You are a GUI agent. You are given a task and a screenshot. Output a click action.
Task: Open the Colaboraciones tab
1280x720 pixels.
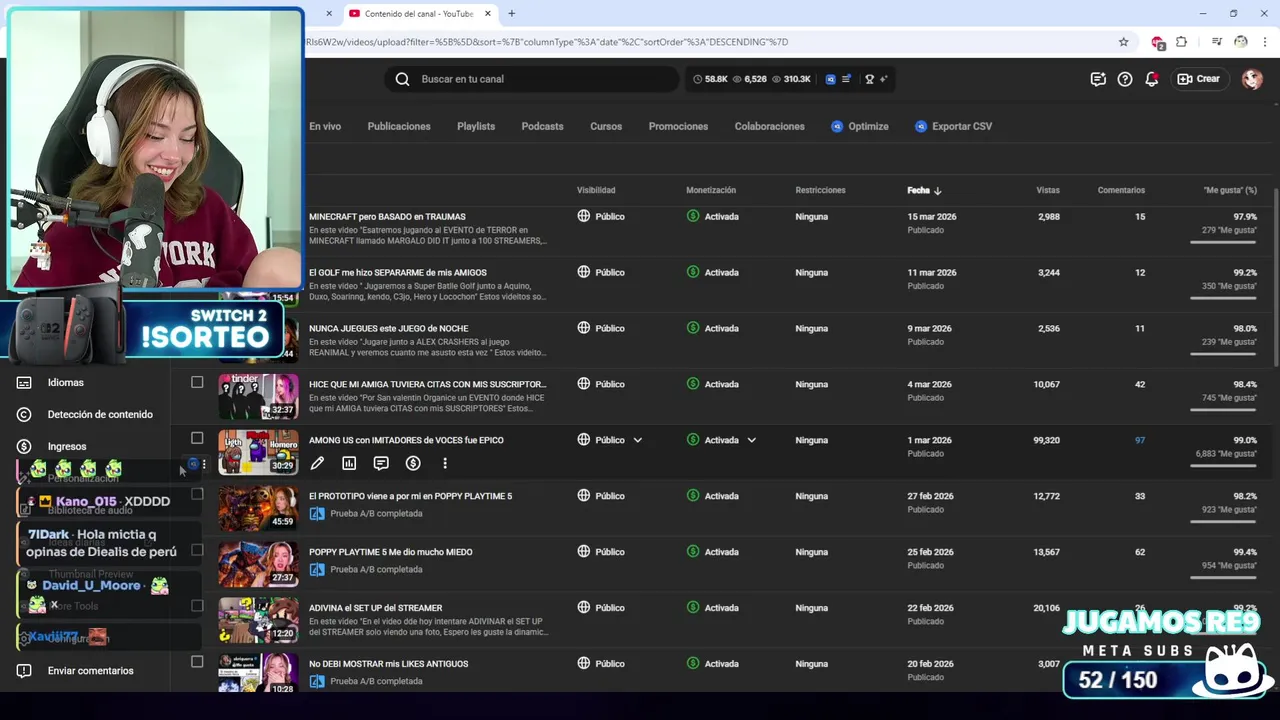pos(770,126)
